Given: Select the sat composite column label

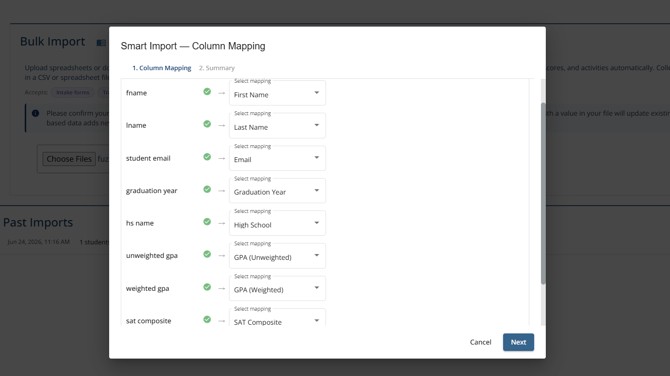Looking at the screenshot, I should pyautogui.click(x=148, y=321).
